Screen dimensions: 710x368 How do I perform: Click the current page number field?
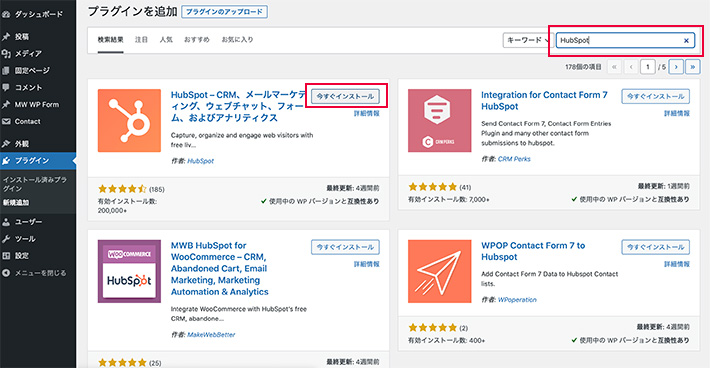click(x=648, y=67)
